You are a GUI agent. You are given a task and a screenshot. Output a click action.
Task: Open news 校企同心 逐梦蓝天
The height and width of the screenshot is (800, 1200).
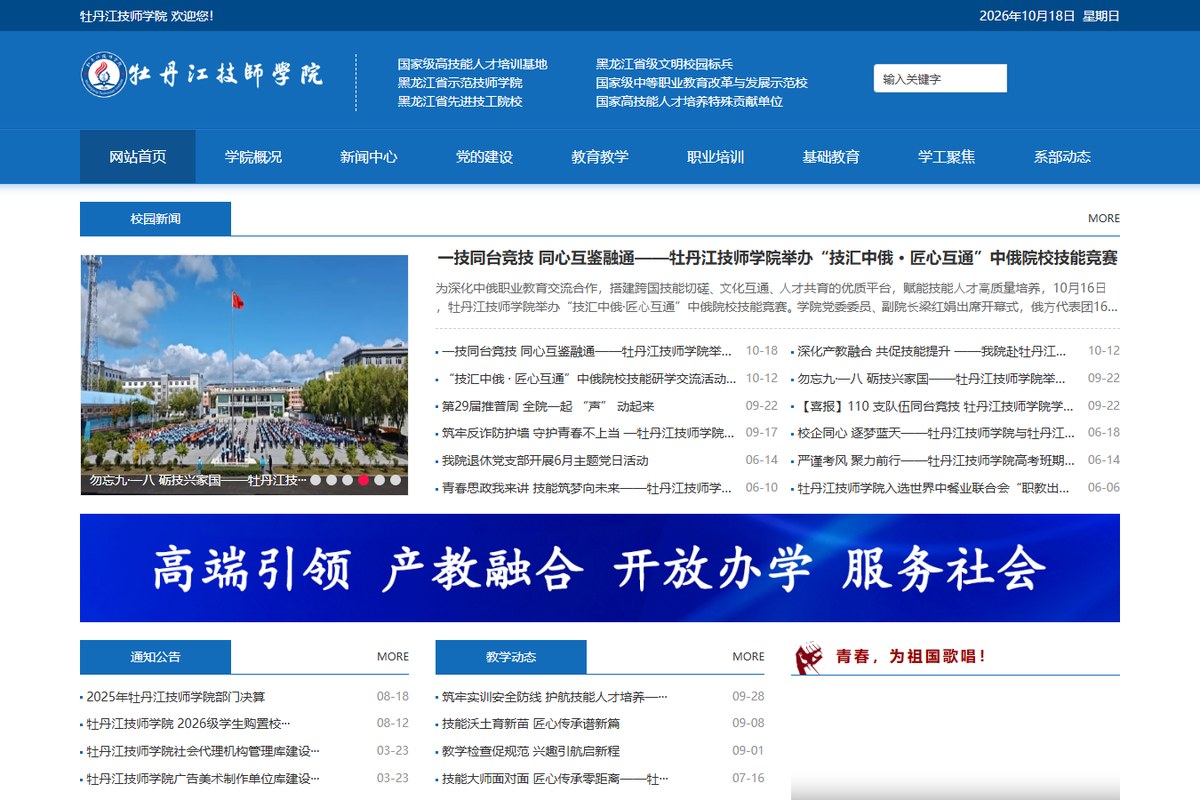(x=936, y=433)
